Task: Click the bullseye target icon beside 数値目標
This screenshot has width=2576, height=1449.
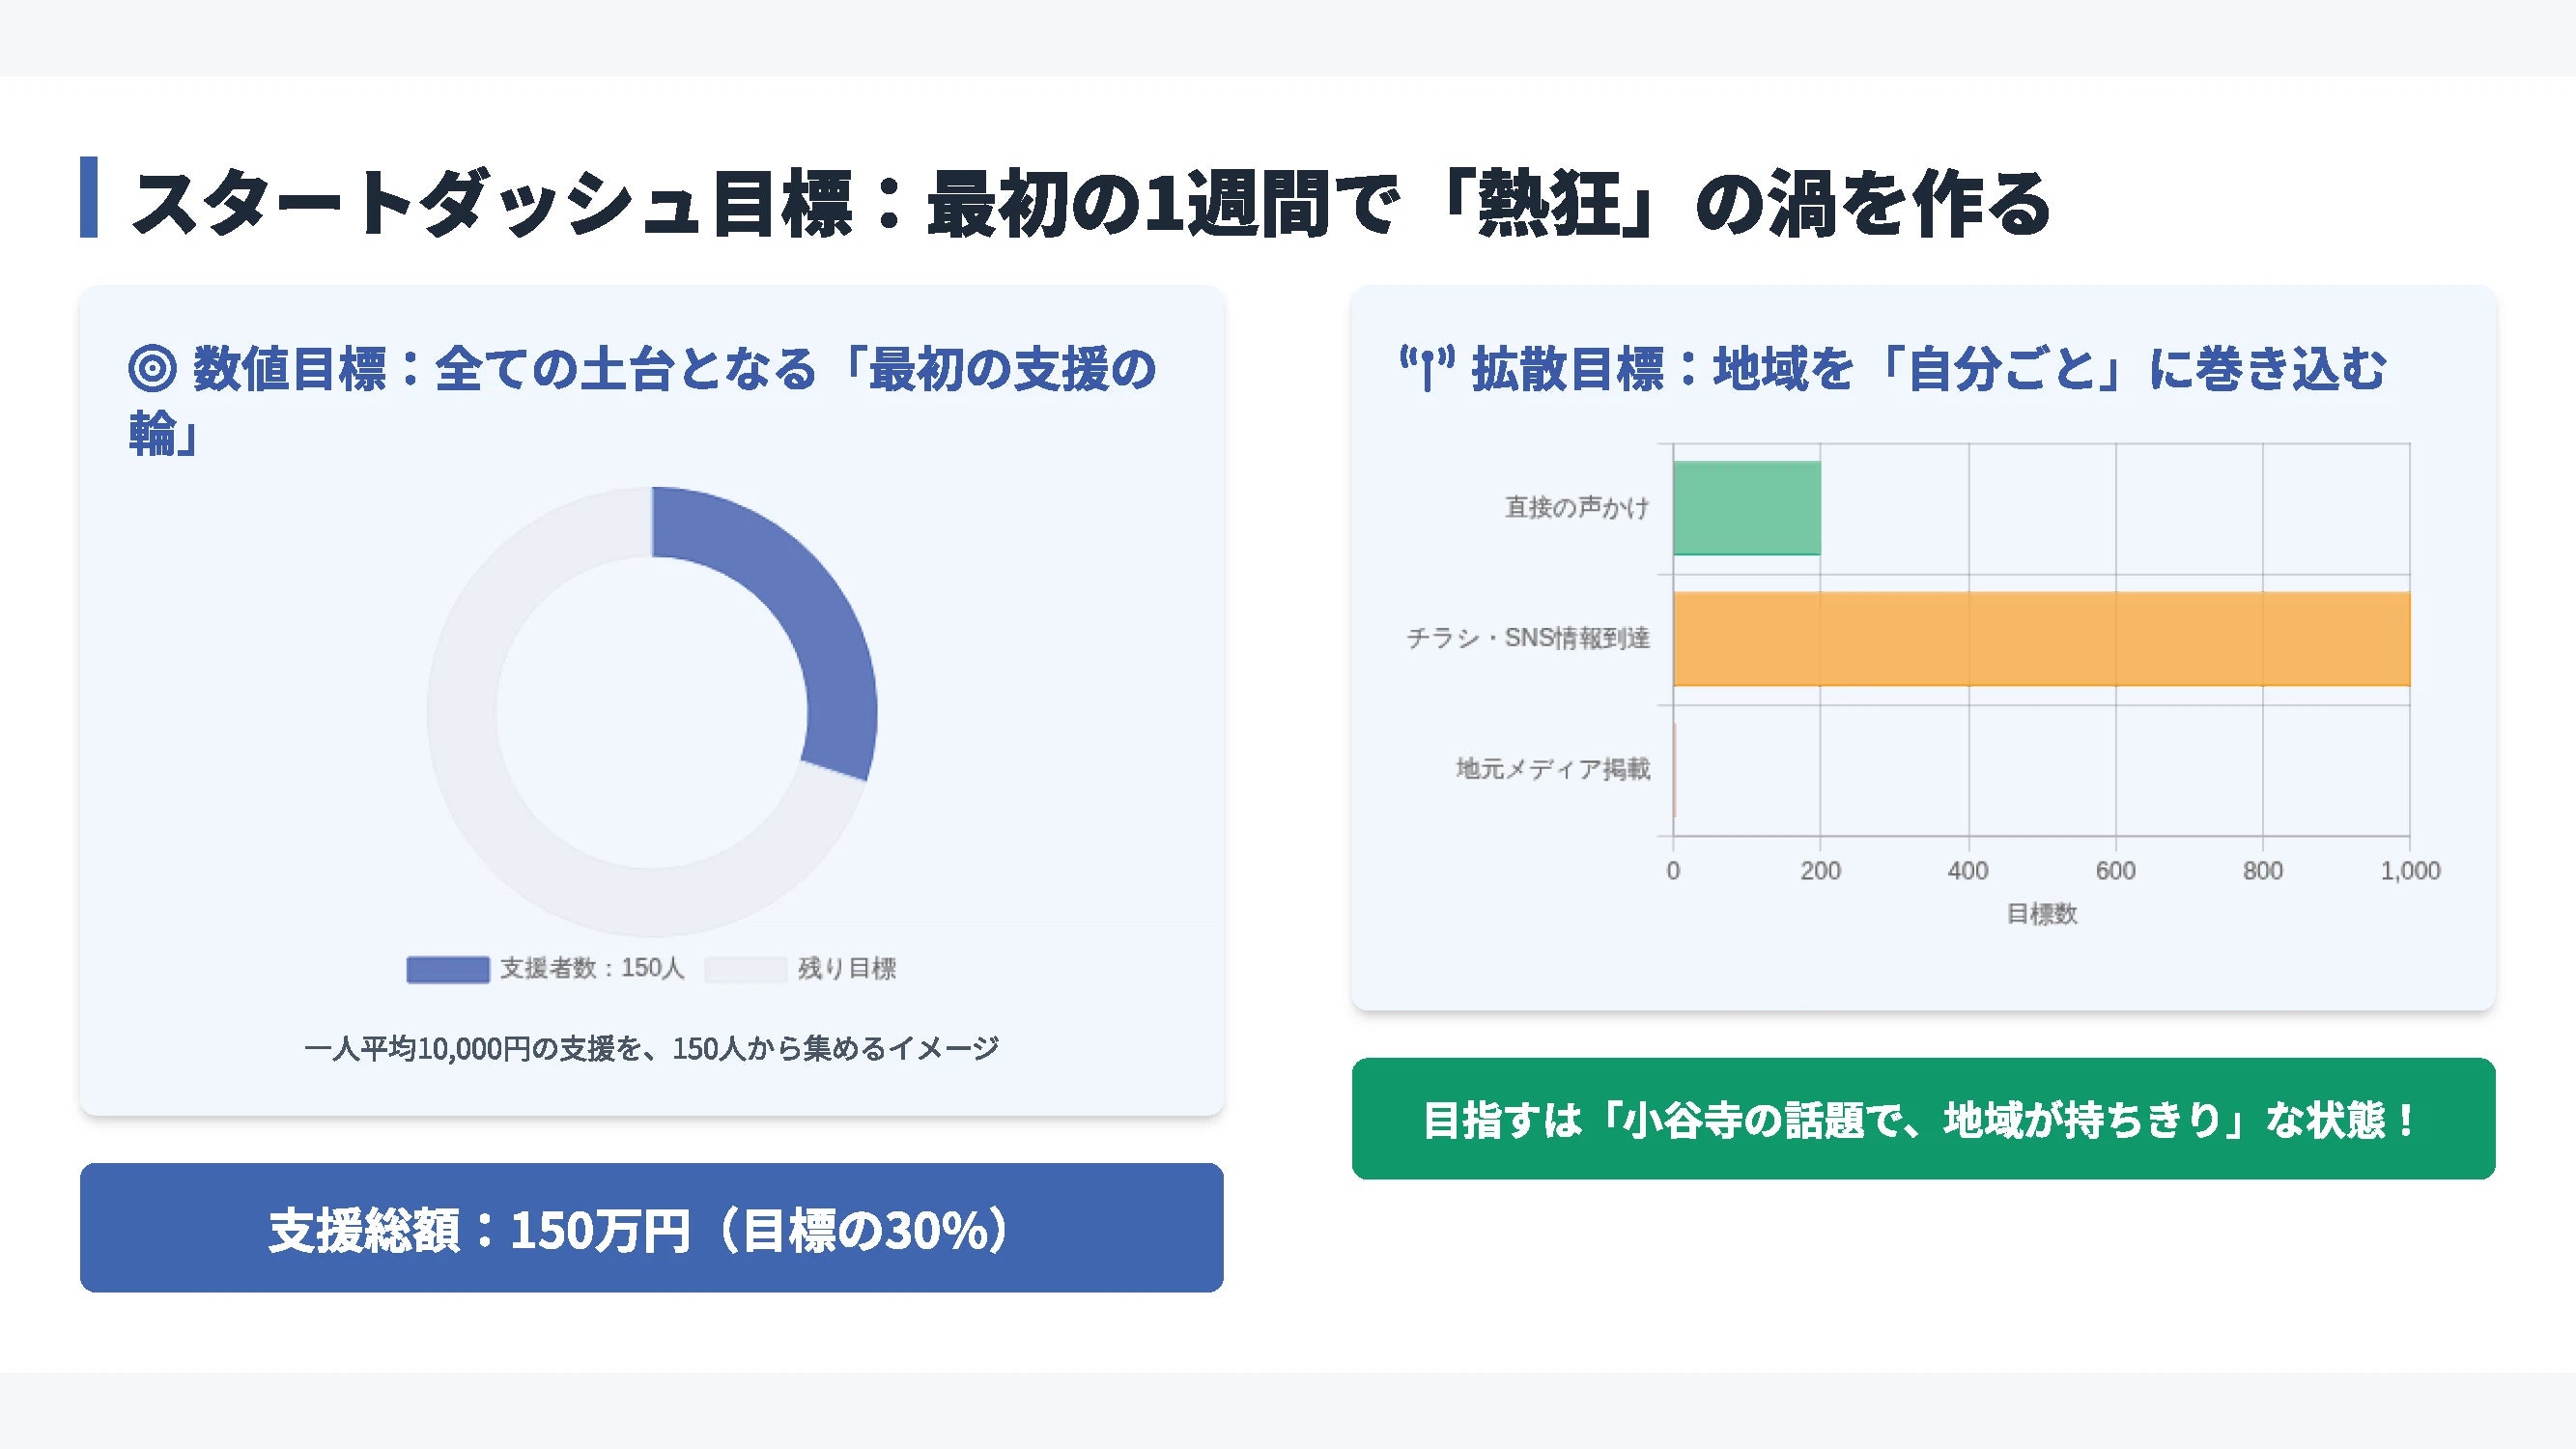Action: (x=152, y=368)
